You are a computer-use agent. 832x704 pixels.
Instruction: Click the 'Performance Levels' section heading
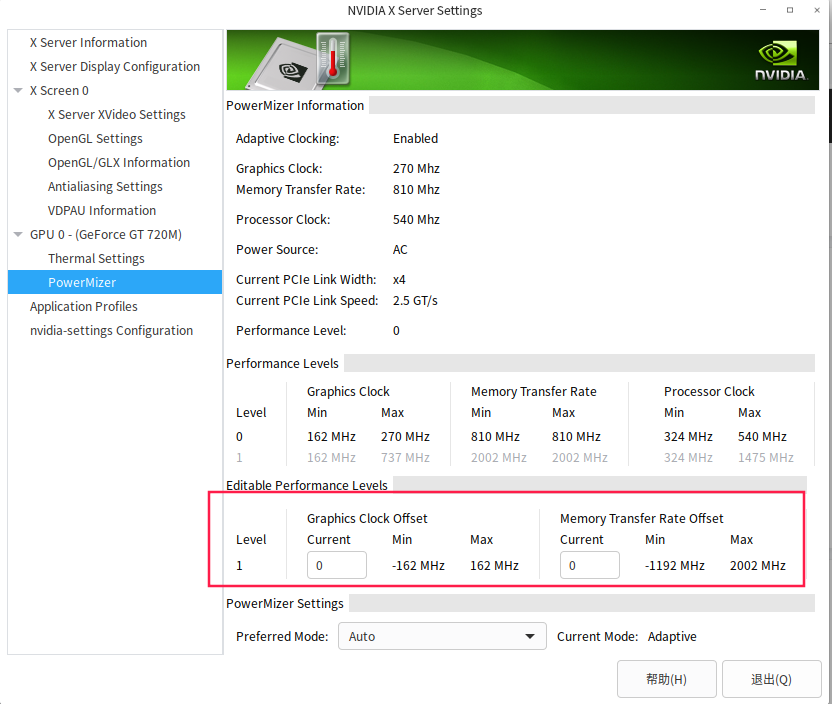tap(282, 363)
